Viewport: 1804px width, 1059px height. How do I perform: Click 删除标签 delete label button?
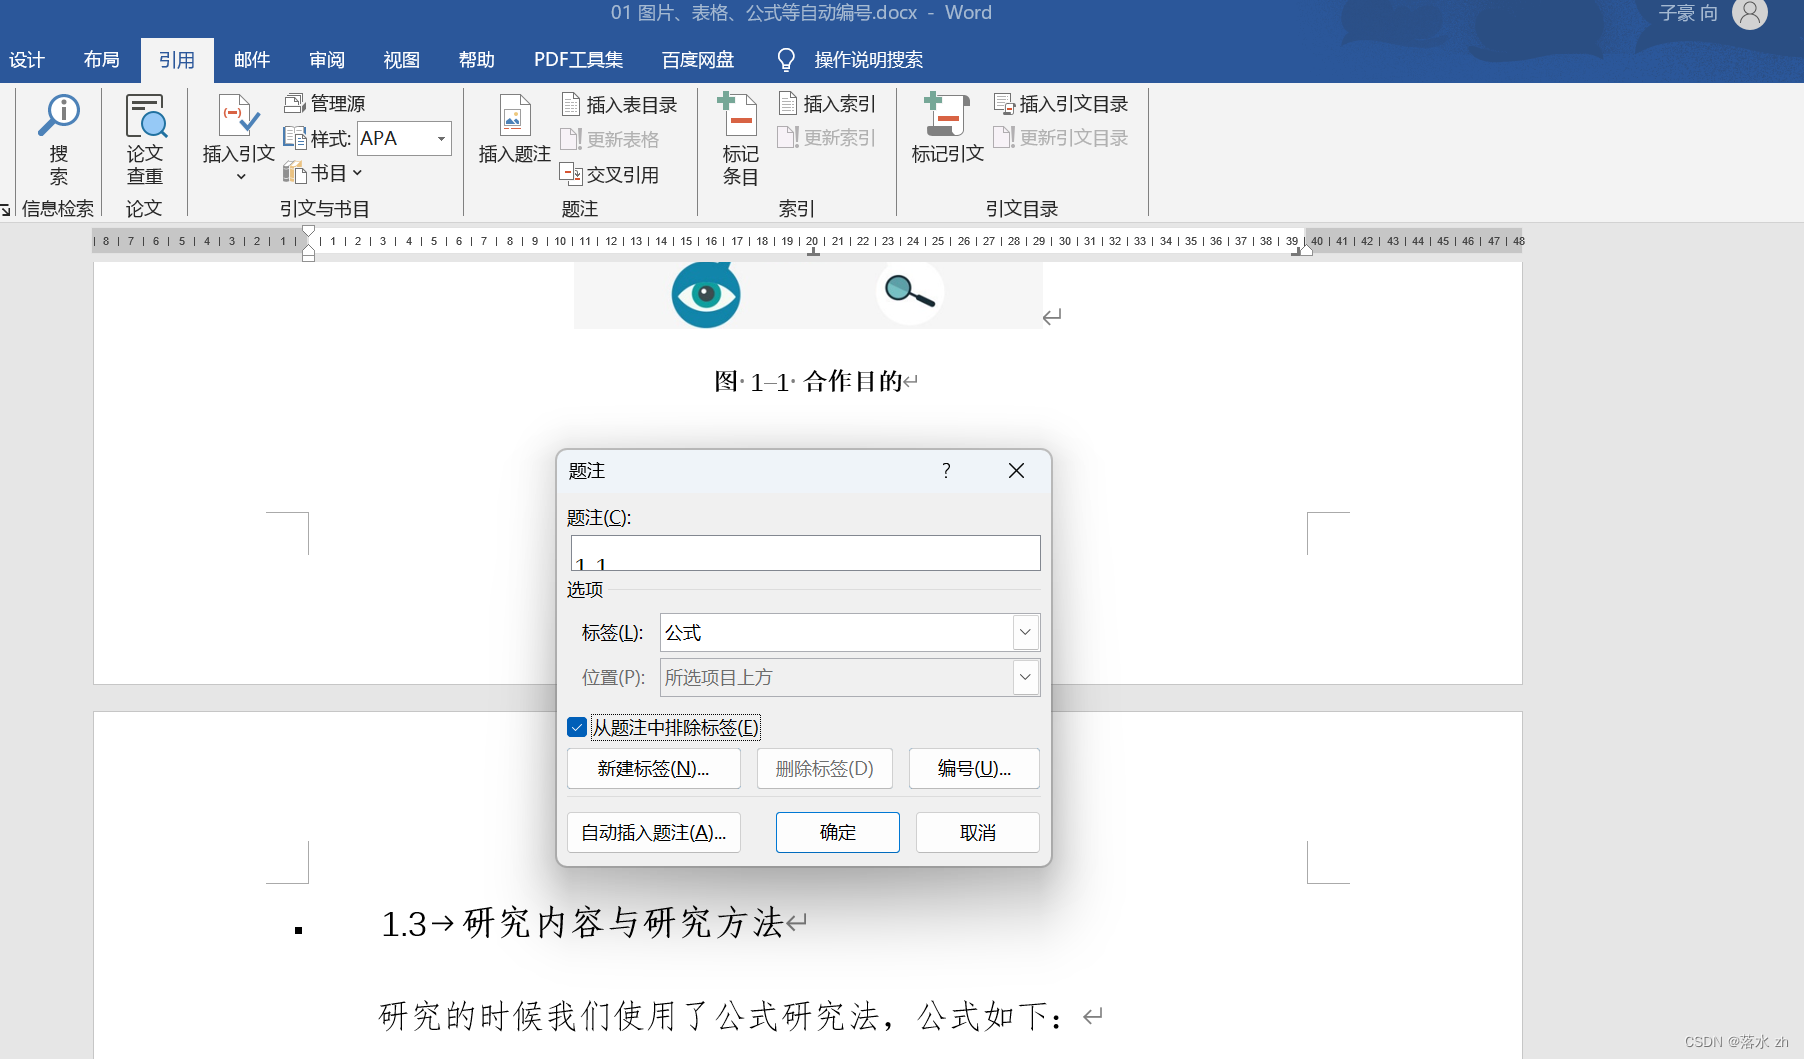(x=825, y=768)
